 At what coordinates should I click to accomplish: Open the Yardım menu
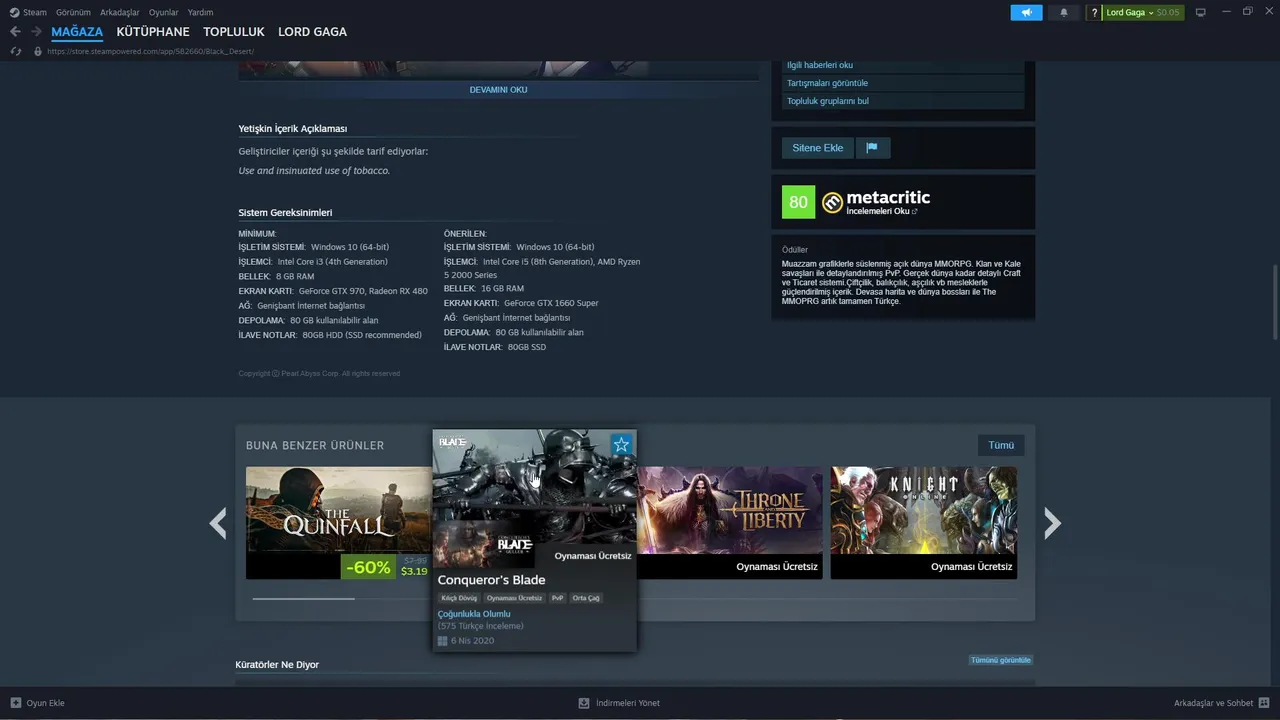pos(200,12)
